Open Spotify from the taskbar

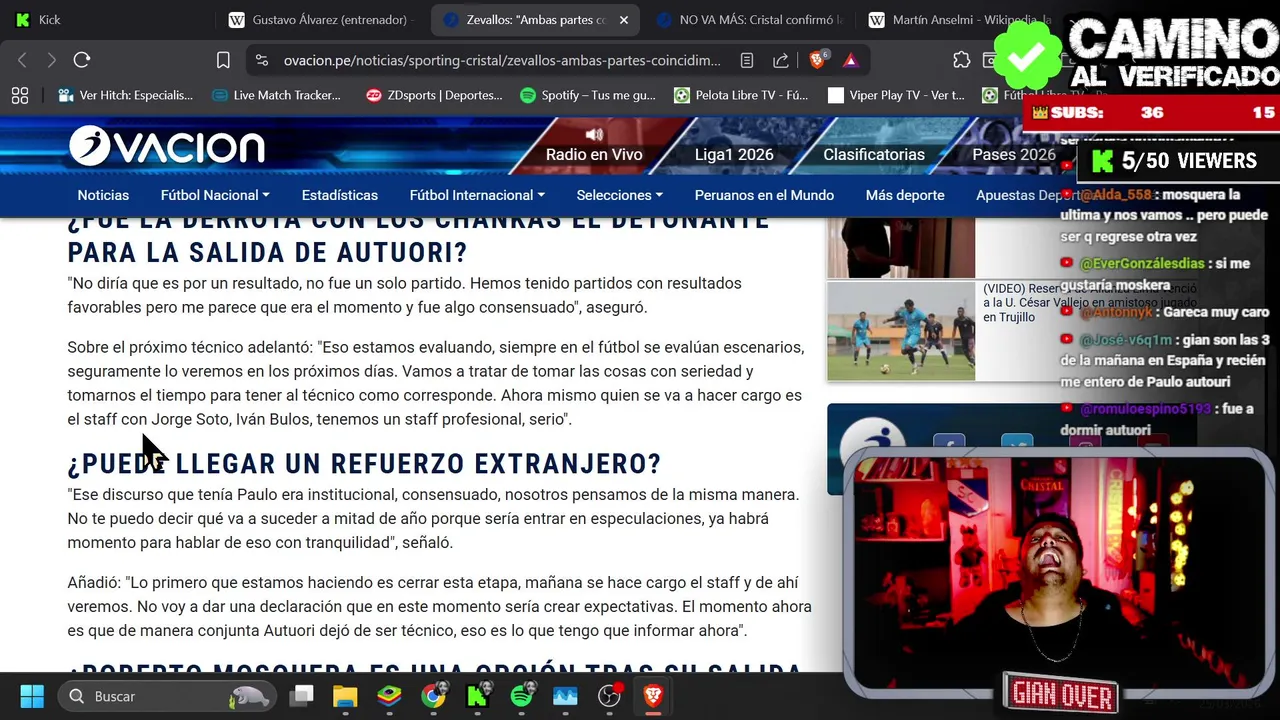click(x=521, y=696)
